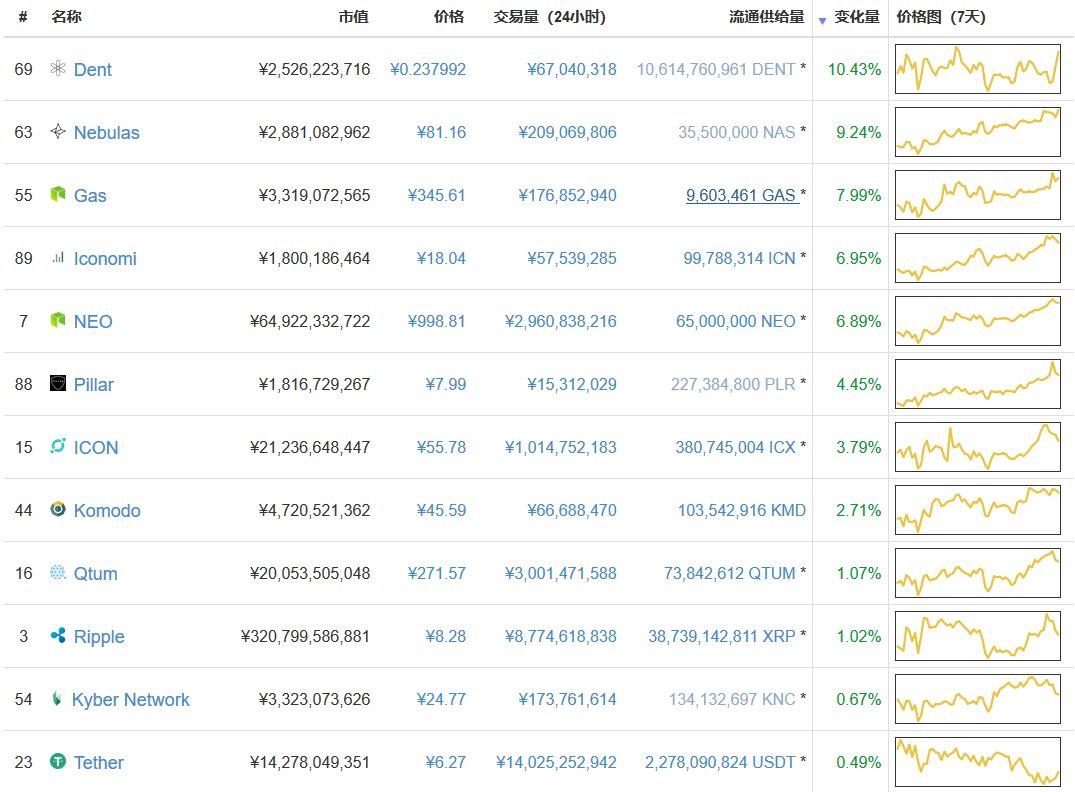The image size is (1075, 792).
Task: Click the Tether coin icon
Action: point(58,761)
